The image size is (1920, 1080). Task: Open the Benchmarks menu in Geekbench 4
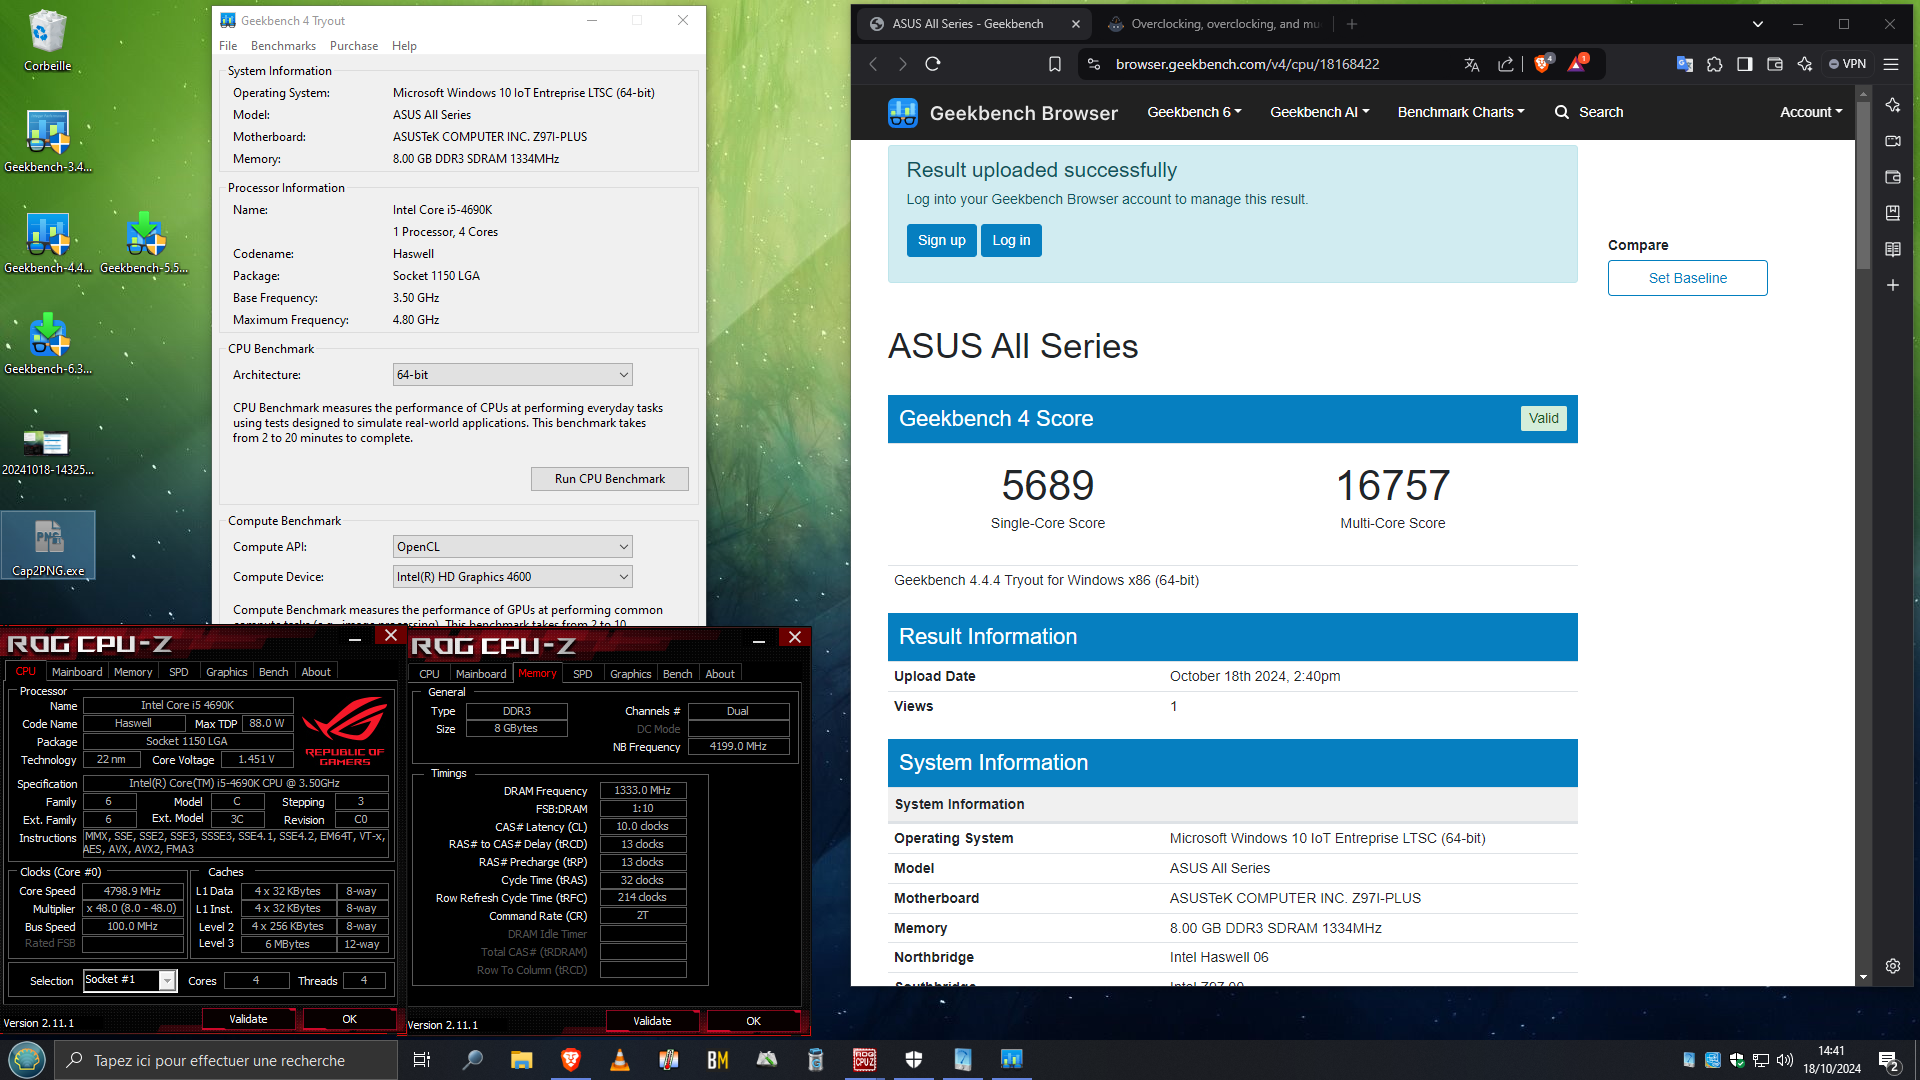[x=283, y=46]
